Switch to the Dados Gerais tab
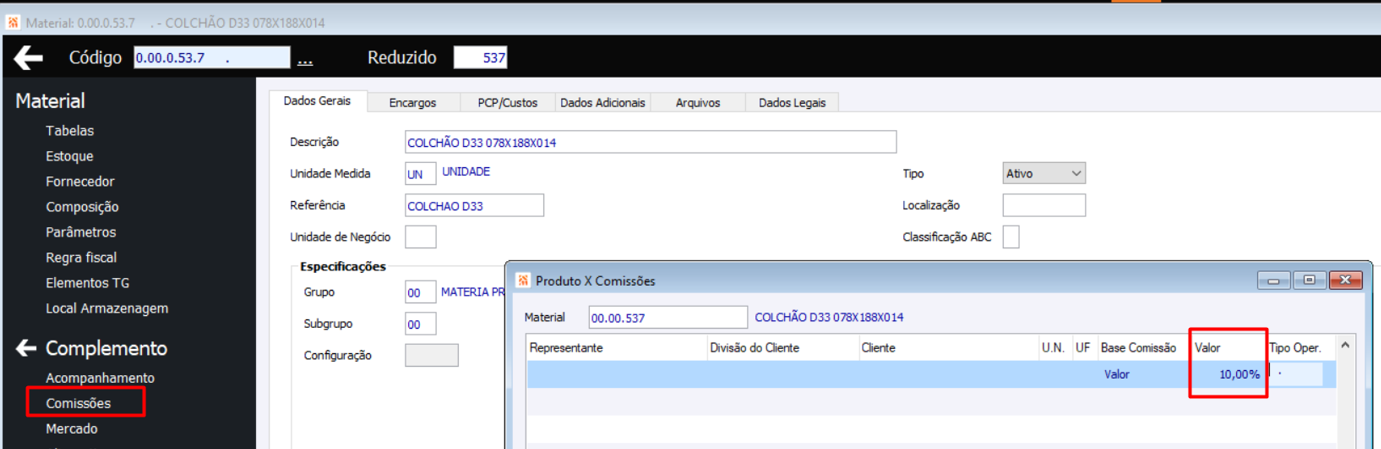 click(317, 101)
